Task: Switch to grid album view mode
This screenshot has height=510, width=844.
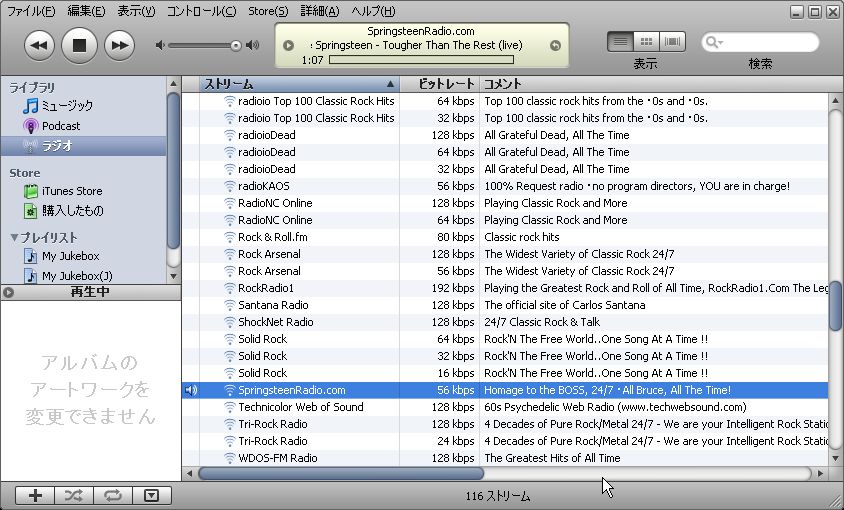Action: point(646,41)
